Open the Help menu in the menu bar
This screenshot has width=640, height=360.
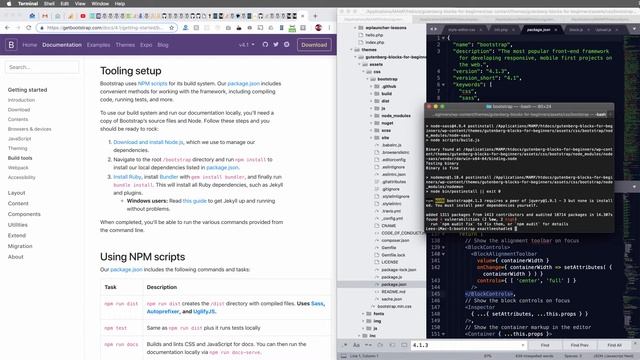(x=120, y=3)
